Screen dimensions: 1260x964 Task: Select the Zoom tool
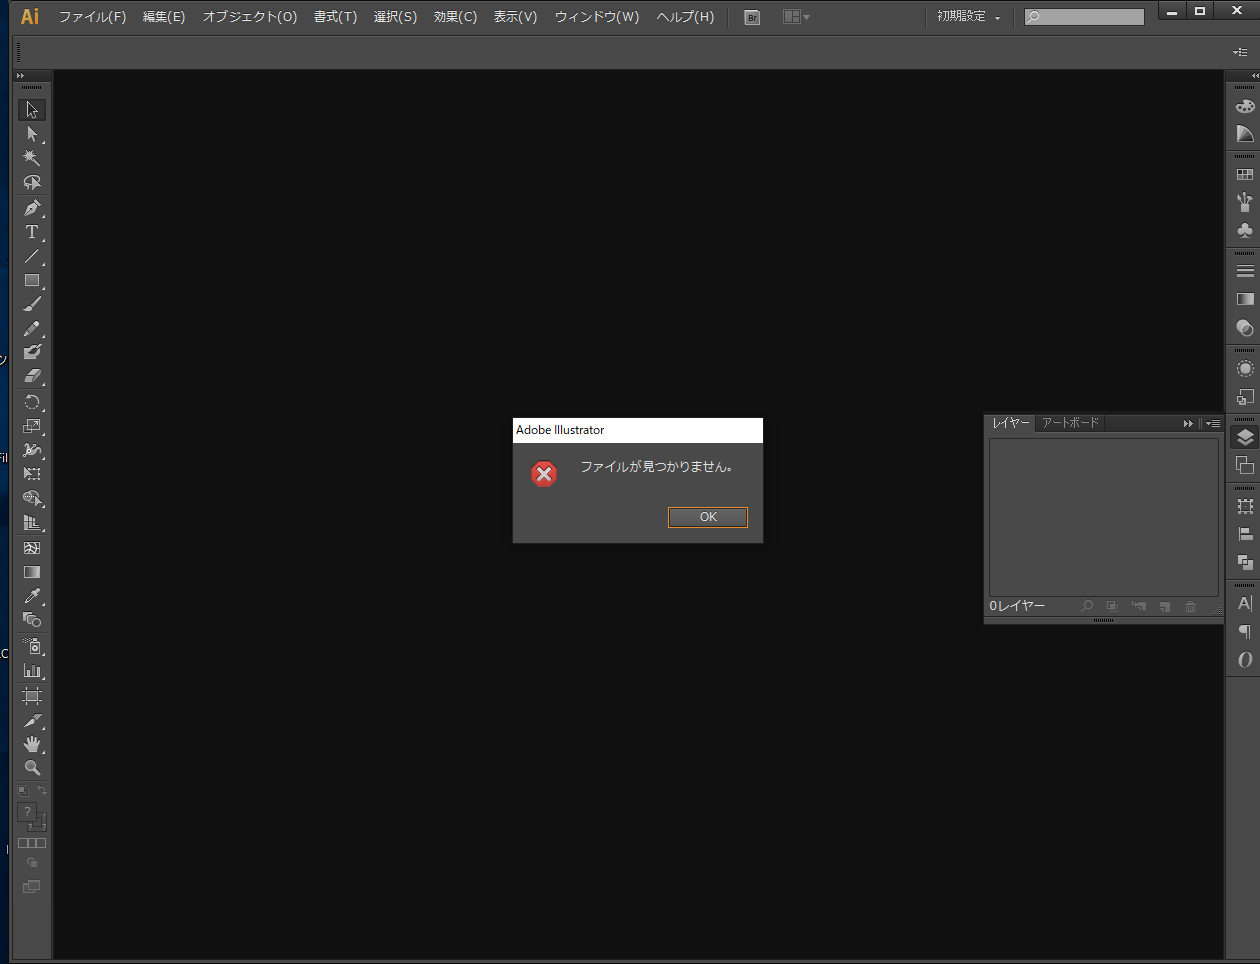(x=32, y=768)
